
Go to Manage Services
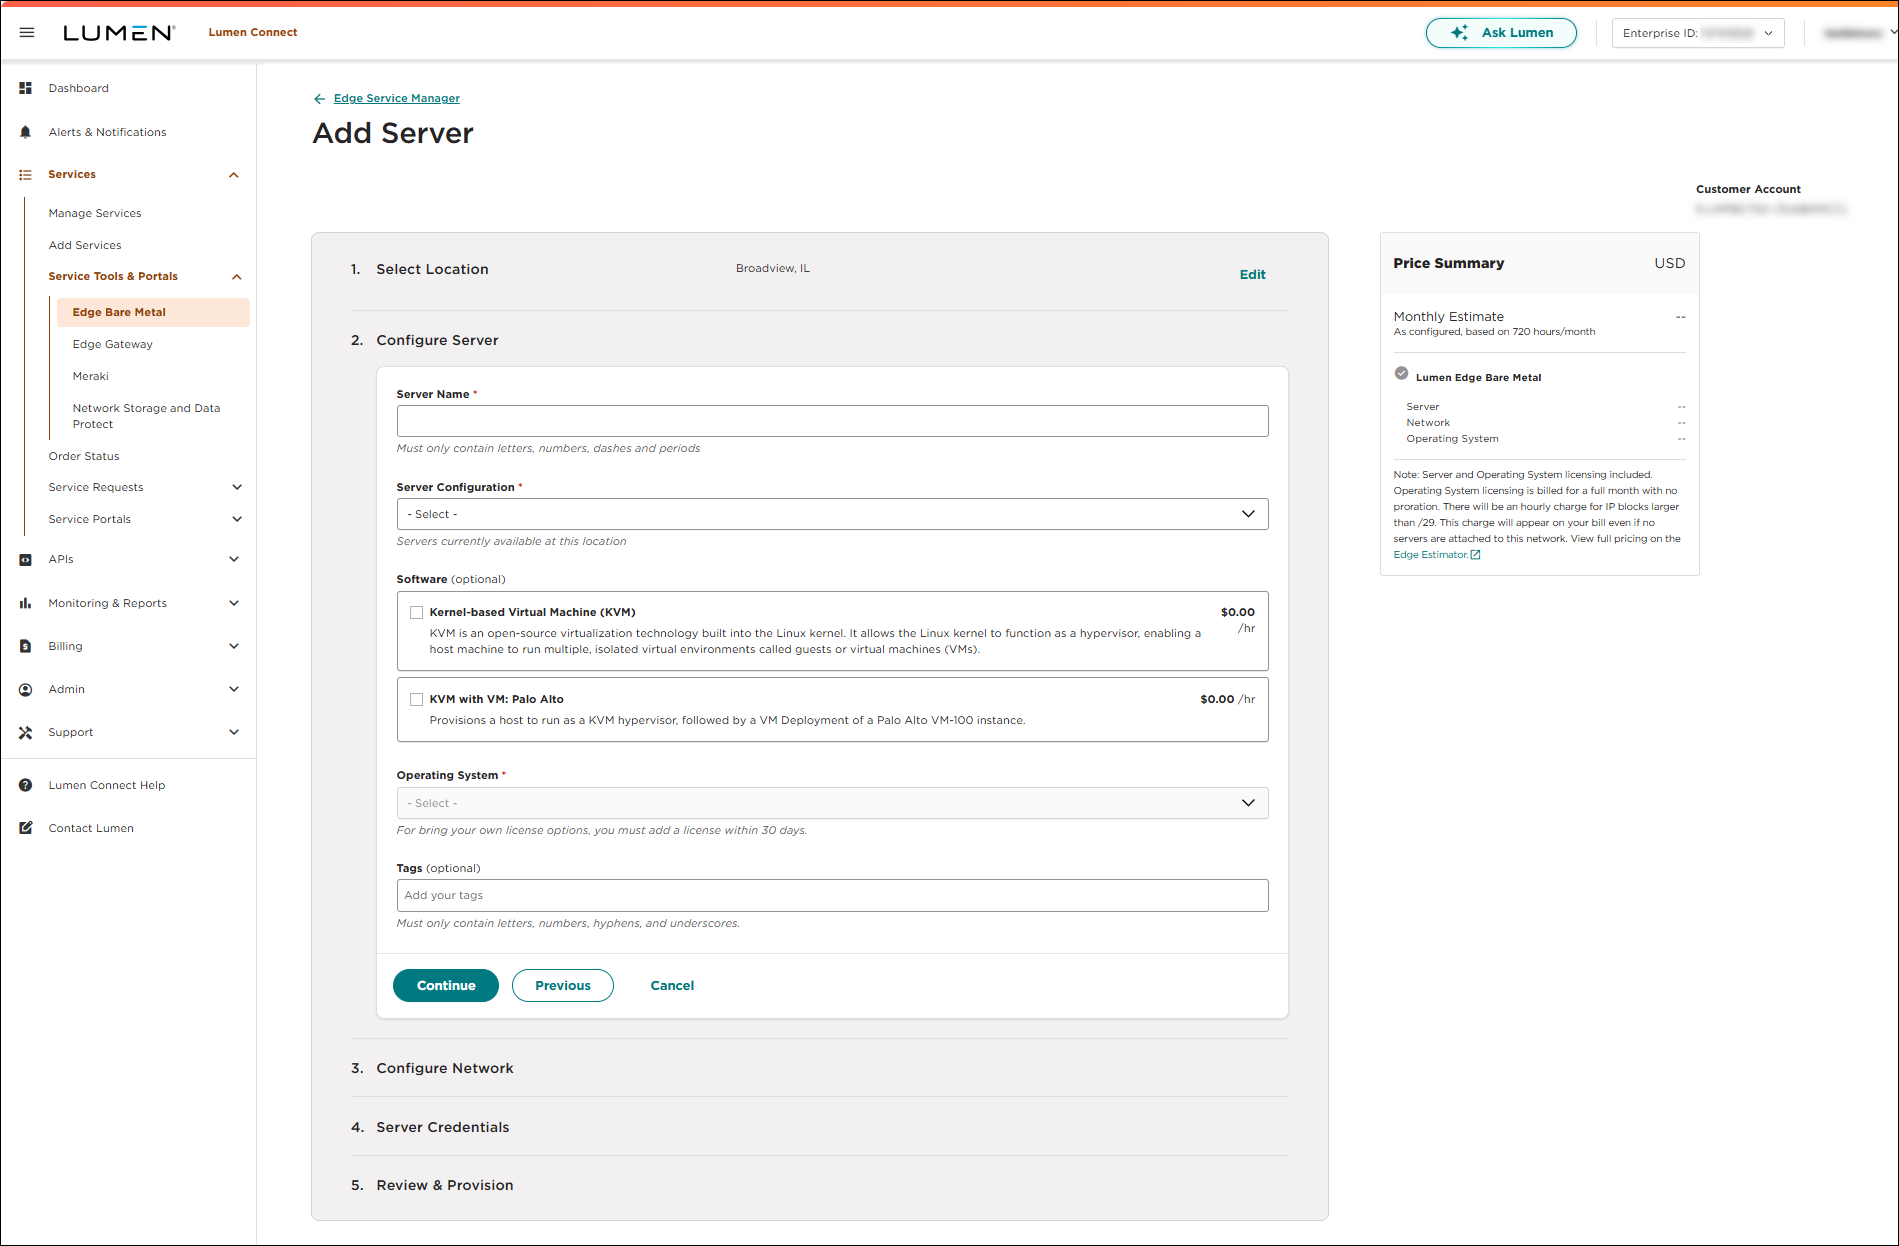(95, 213)
